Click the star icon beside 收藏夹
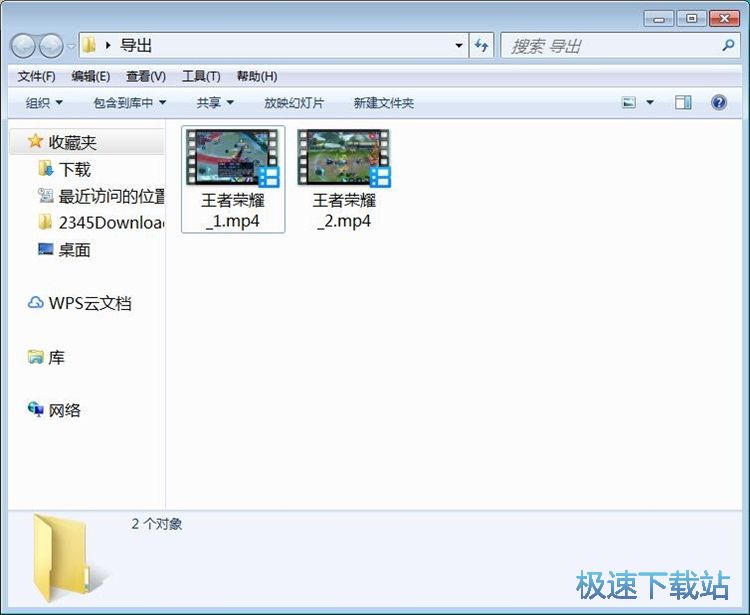This screenshot has width=750, height=615. pyautogui.click(x=35, y=141)
